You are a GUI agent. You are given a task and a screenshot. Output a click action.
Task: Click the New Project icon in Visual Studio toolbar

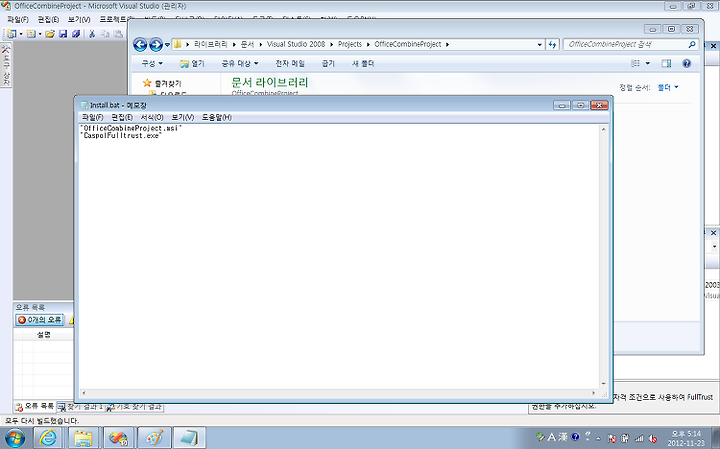point(11,34)
